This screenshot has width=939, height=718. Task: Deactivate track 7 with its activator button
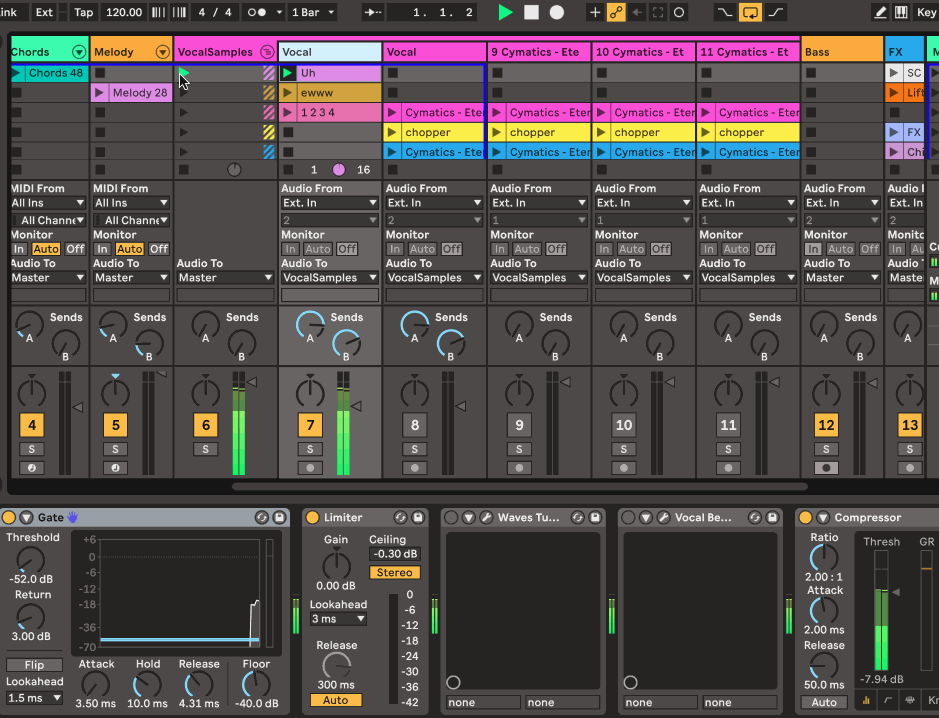(310, 425)
